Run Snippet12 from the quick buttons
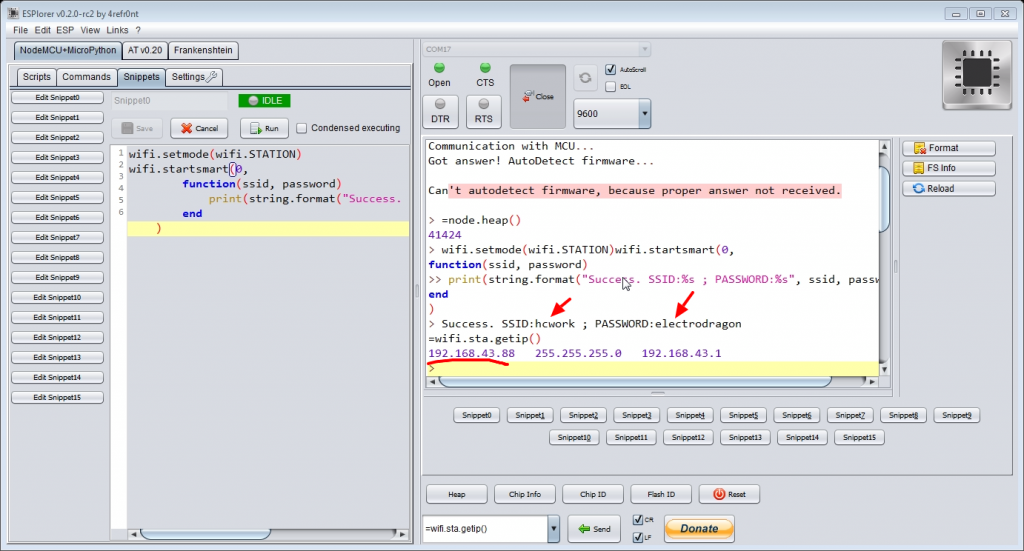 pyautogui.click(x=688, y=437)
